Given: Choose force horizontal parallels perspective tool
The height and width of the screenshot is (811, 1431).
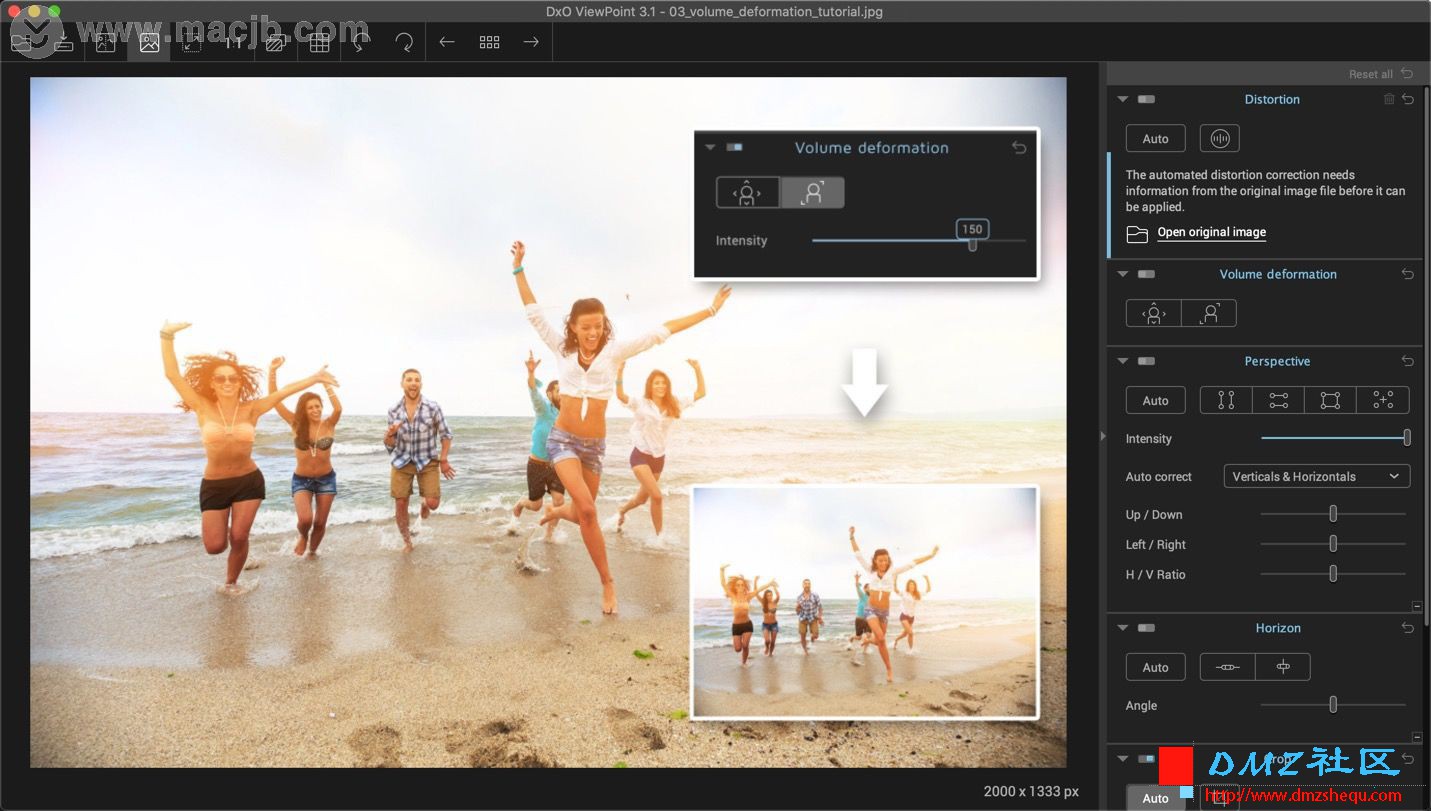Looking at the screenshot, I should 1278,400.
